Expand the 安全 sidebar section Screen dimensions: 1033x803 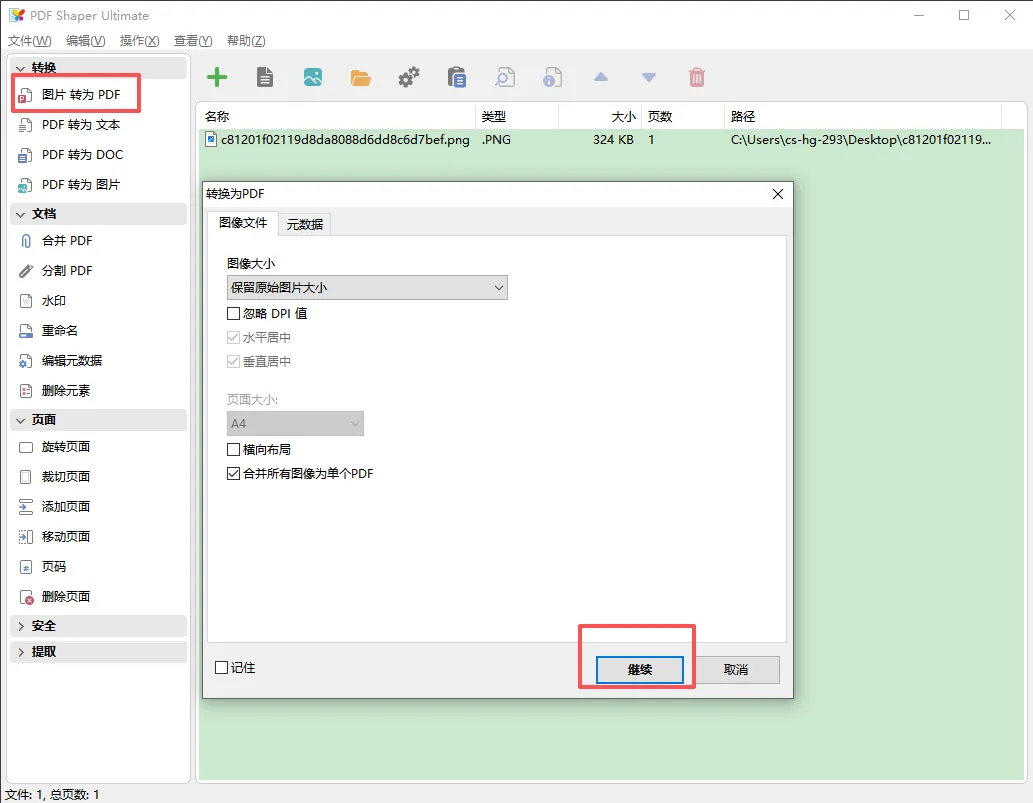point(20,626)
